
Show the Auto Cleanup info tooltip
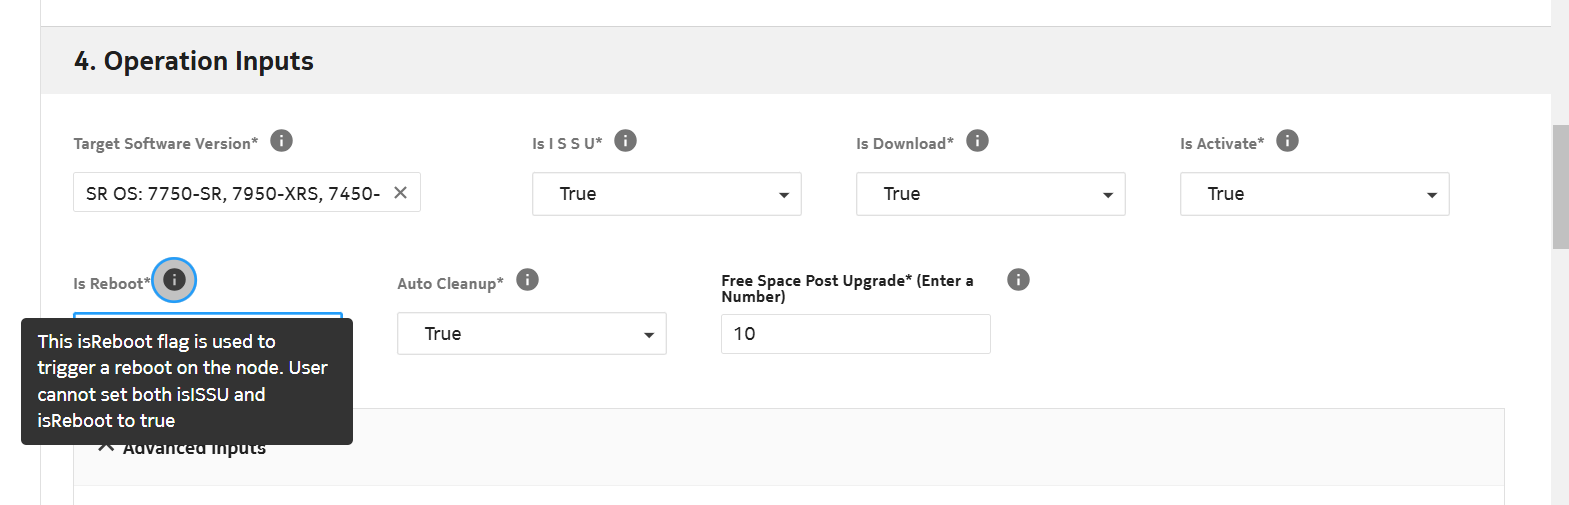click(x=528, y=280)
